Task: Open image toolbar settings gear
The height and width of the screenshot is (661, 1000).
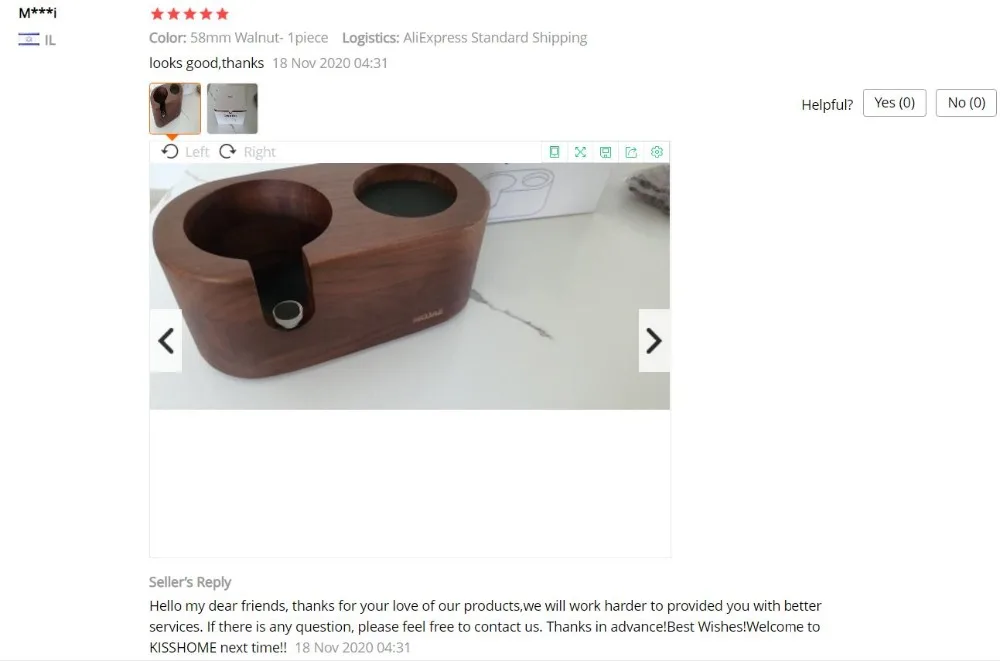Action: [x=656, y=152]
